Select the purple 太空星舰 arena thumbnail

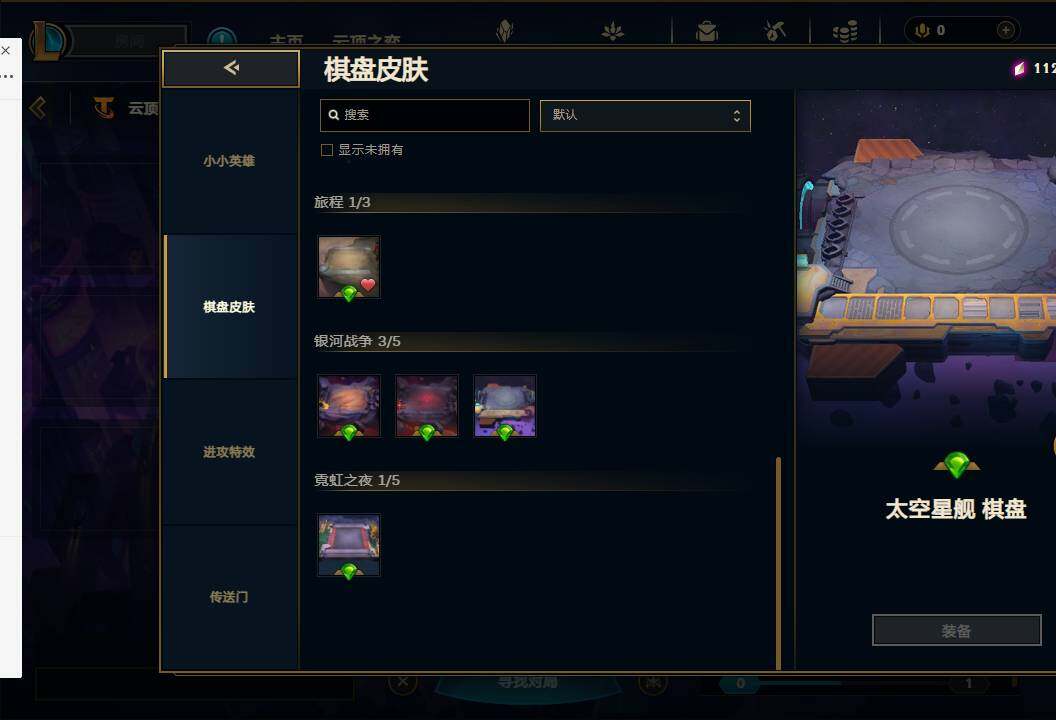click(x=505, y=406)
